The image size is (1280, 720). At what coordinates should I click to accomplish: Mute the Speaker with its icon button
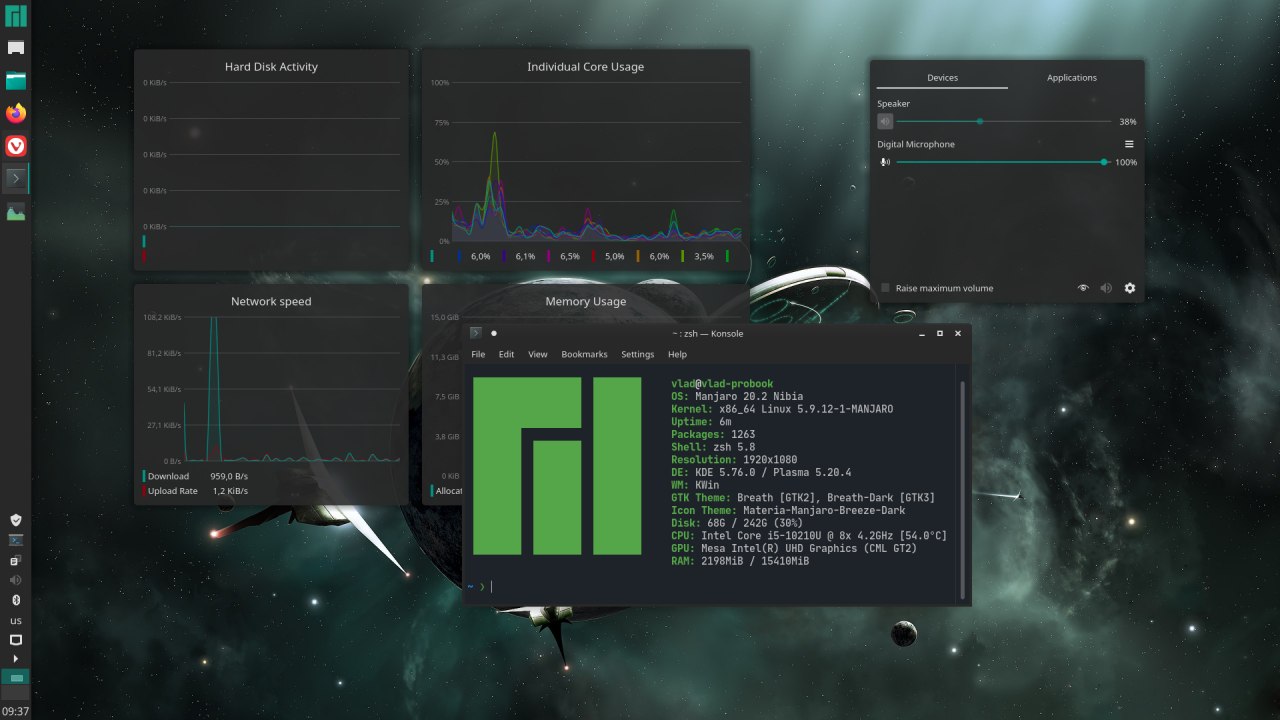(885, 121)
